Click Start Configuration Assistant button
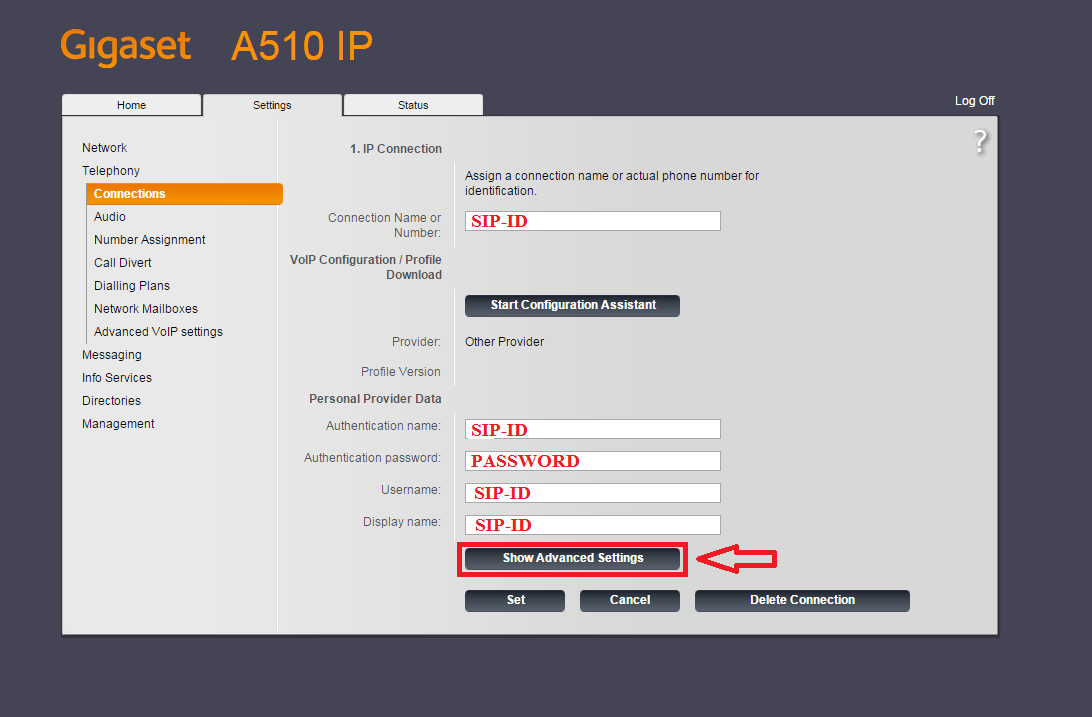This screenshot has width=1092, height=717. (x=572, y=305)
